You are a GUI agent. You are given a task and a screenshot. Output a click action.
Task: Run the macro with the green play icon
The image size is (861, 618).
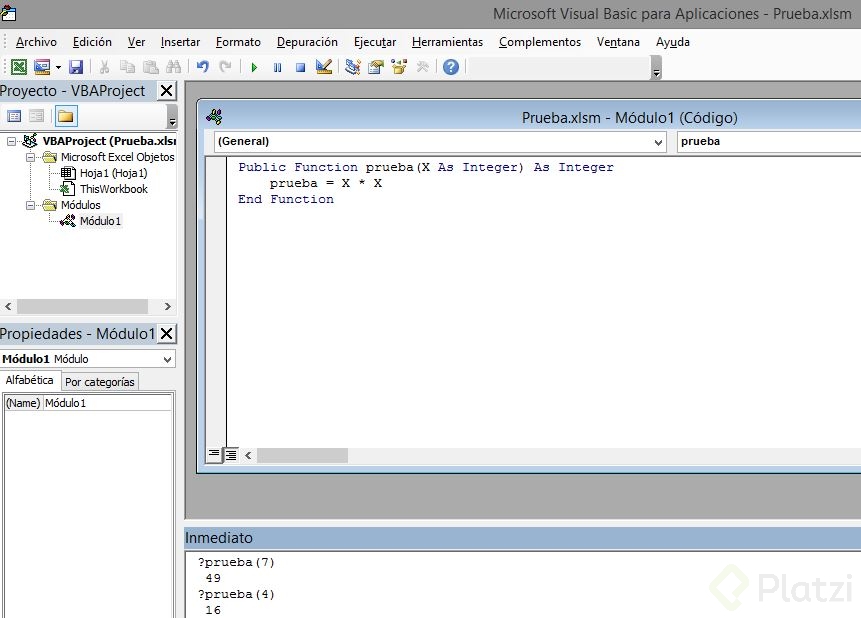point(254,68)
